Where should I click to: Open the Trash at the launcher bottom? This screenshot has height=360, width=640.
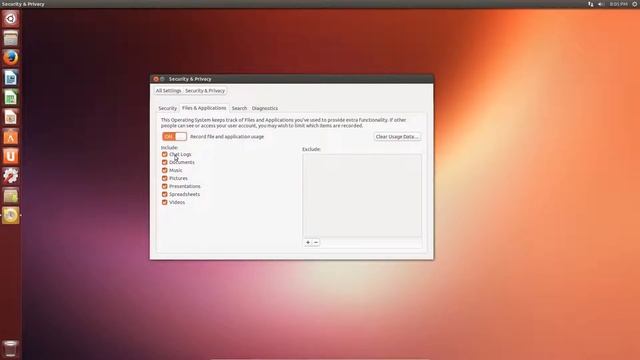point(11,349)
